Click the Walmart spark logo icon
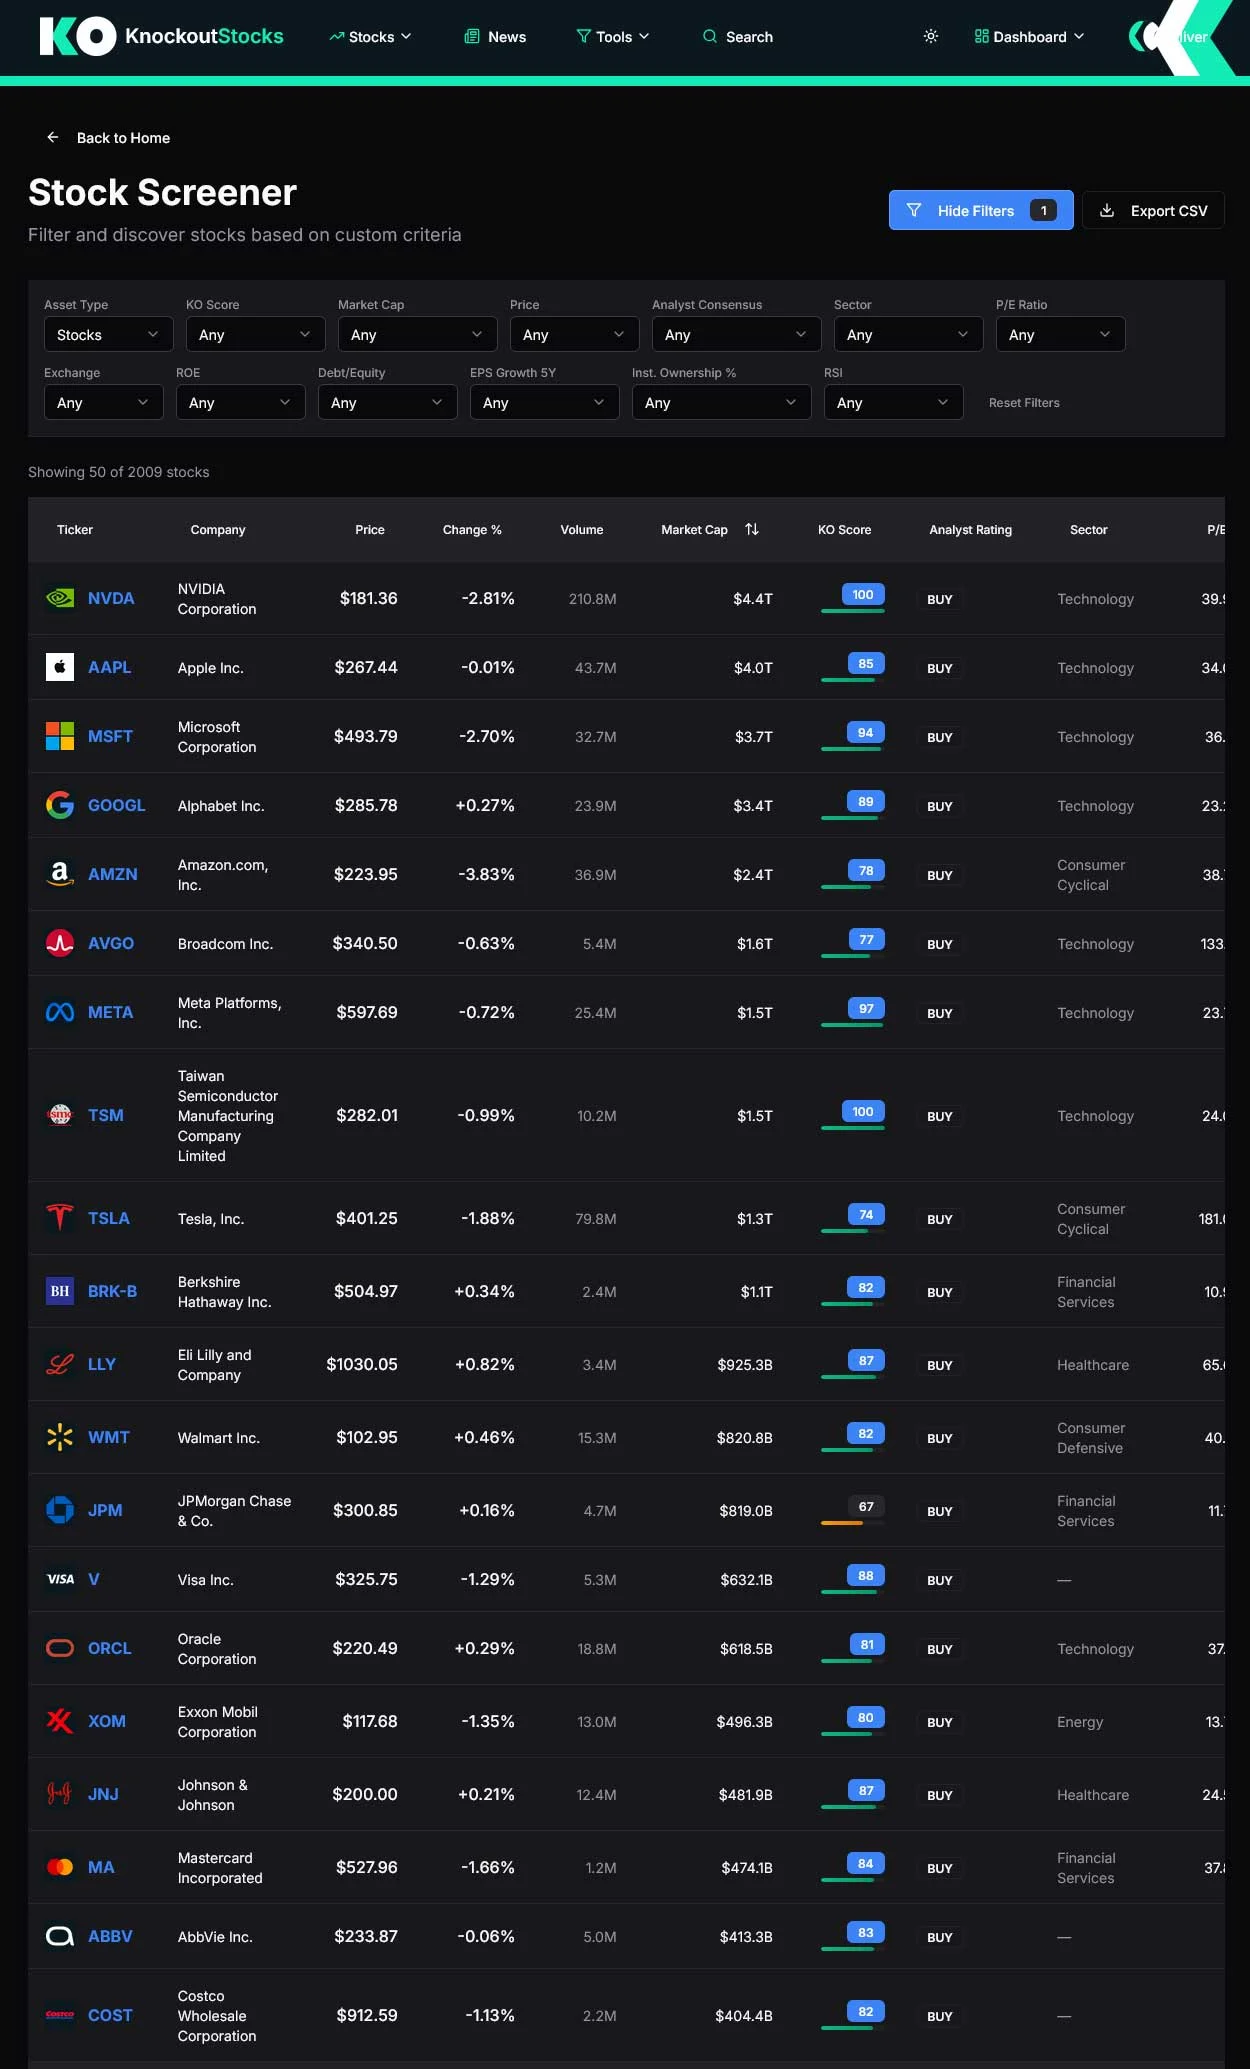 [60, 1437]
